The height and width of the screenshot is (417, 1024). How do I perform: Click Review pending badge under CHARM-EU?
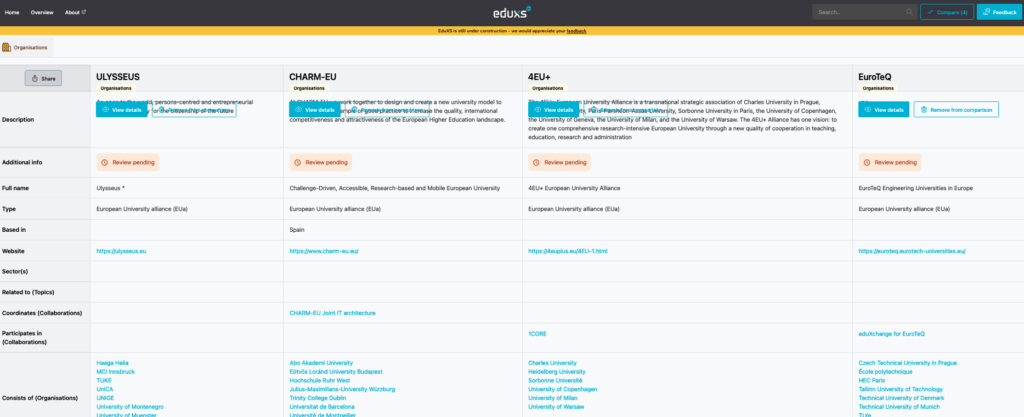[x=321, y=162]
